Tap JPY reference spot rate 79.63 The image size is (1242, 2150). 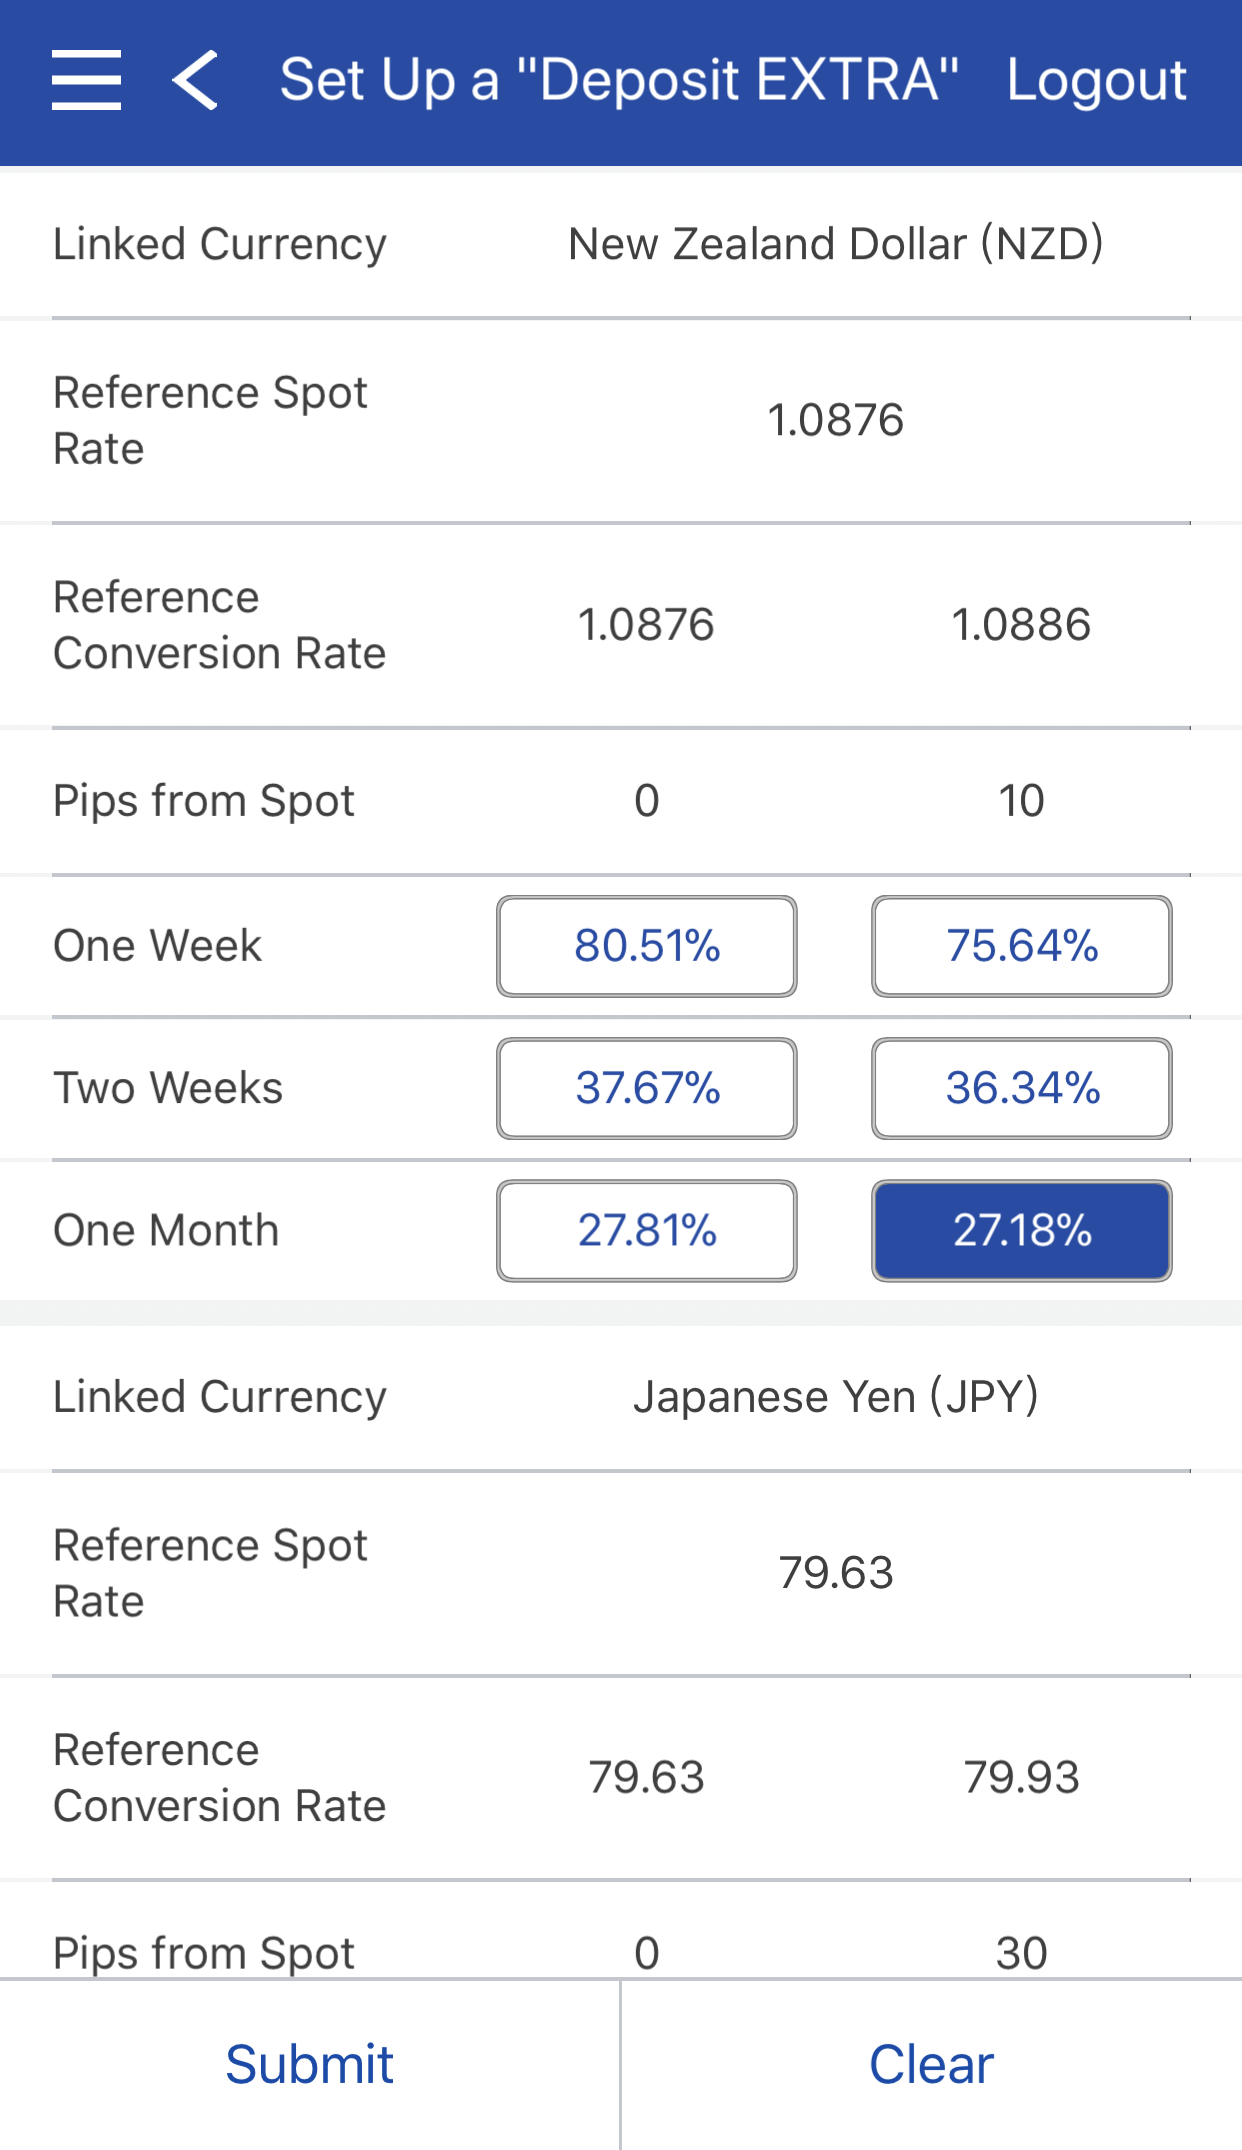[835, 1572]
